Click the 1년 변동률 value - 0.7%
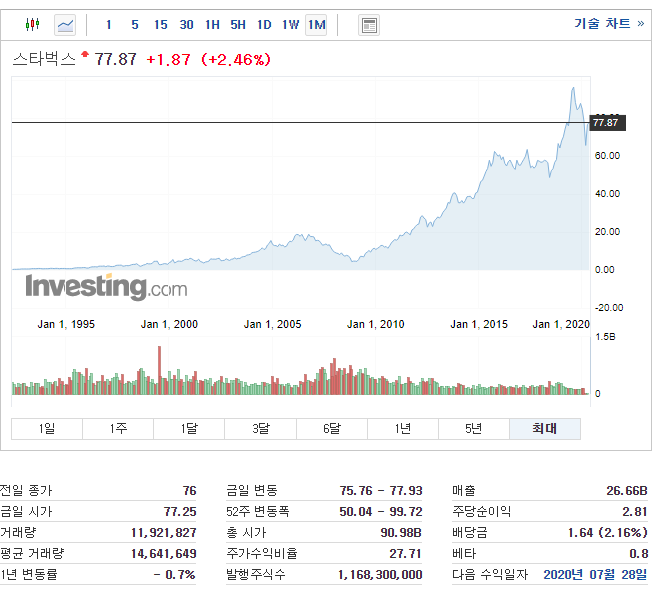The width and height of the screenshot is (655, 595). tap(174, 575)
